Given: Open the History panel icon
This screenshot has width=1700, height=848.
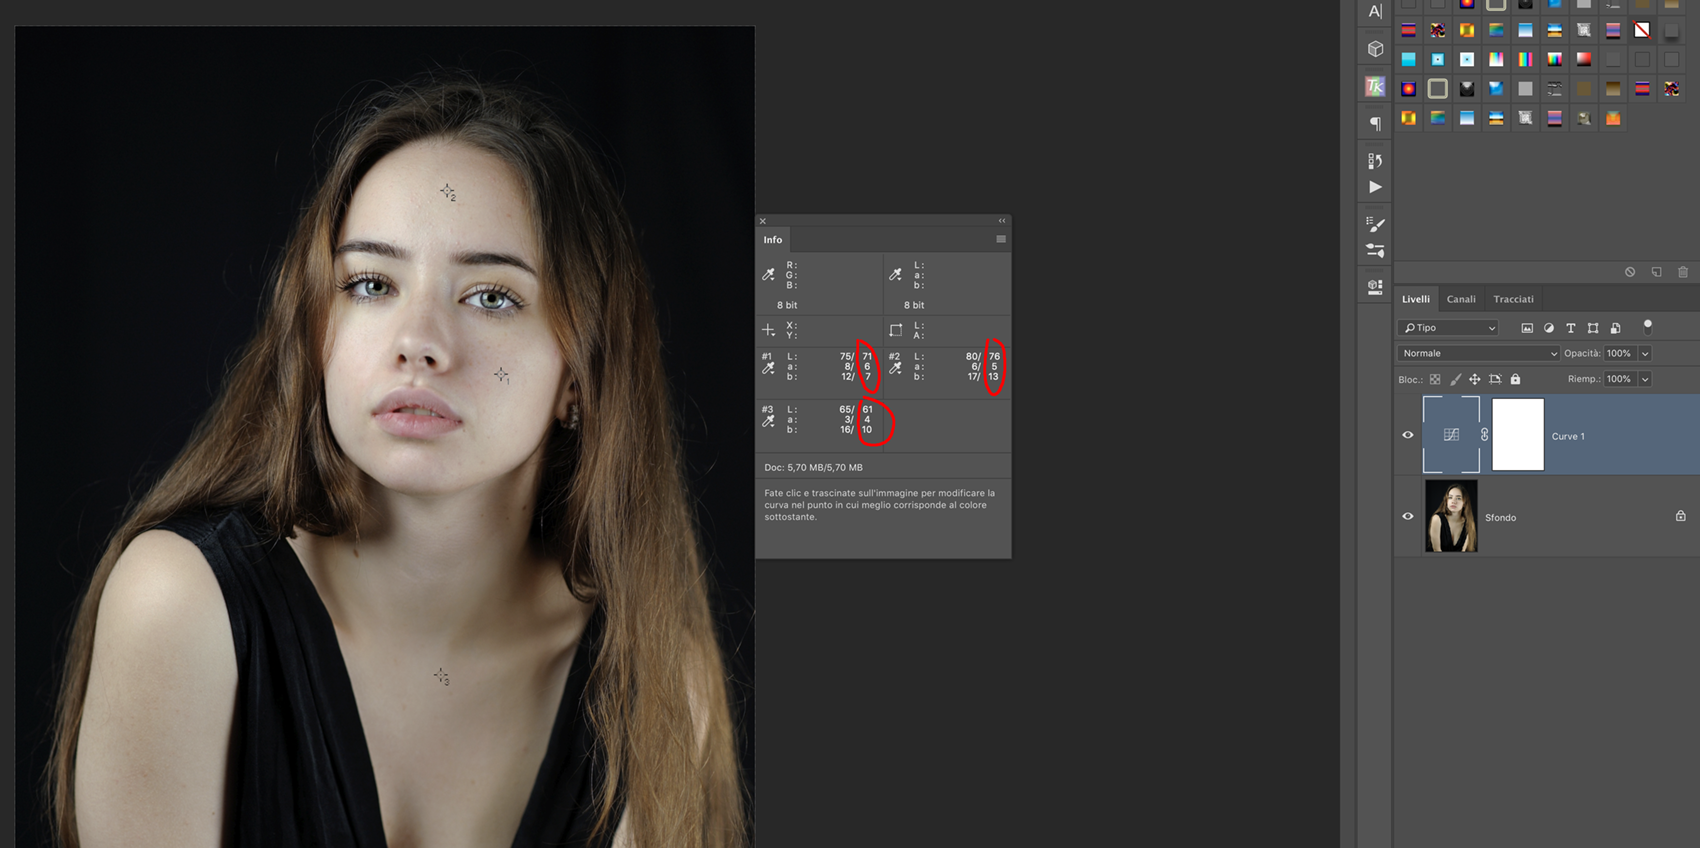Looking at the screenshot, I should pyautogui.click(x=1375, y=161).
